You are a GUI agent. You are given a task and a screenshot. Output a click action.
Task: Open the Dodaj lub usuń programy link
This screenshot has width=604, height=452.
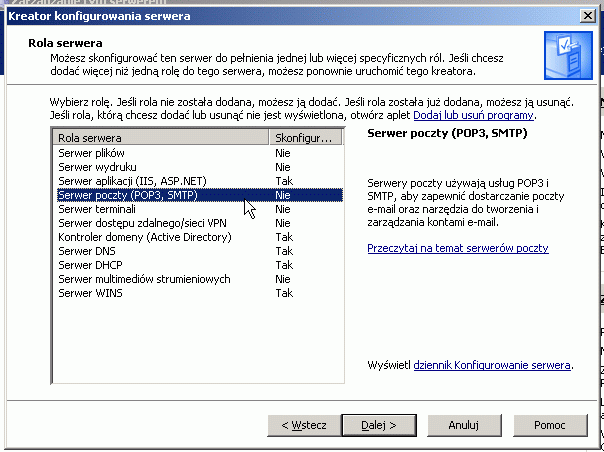473,115
